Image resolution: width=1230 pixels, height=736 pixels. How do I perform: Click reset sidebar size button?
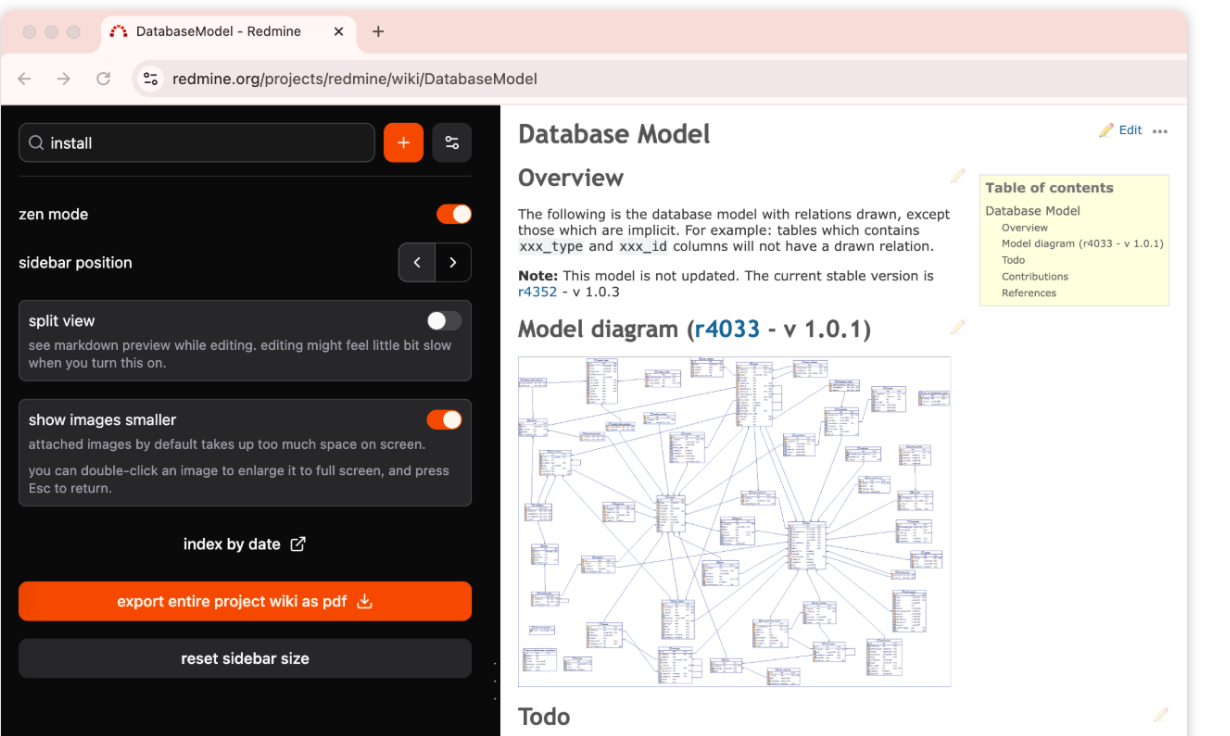pos(245,658)
